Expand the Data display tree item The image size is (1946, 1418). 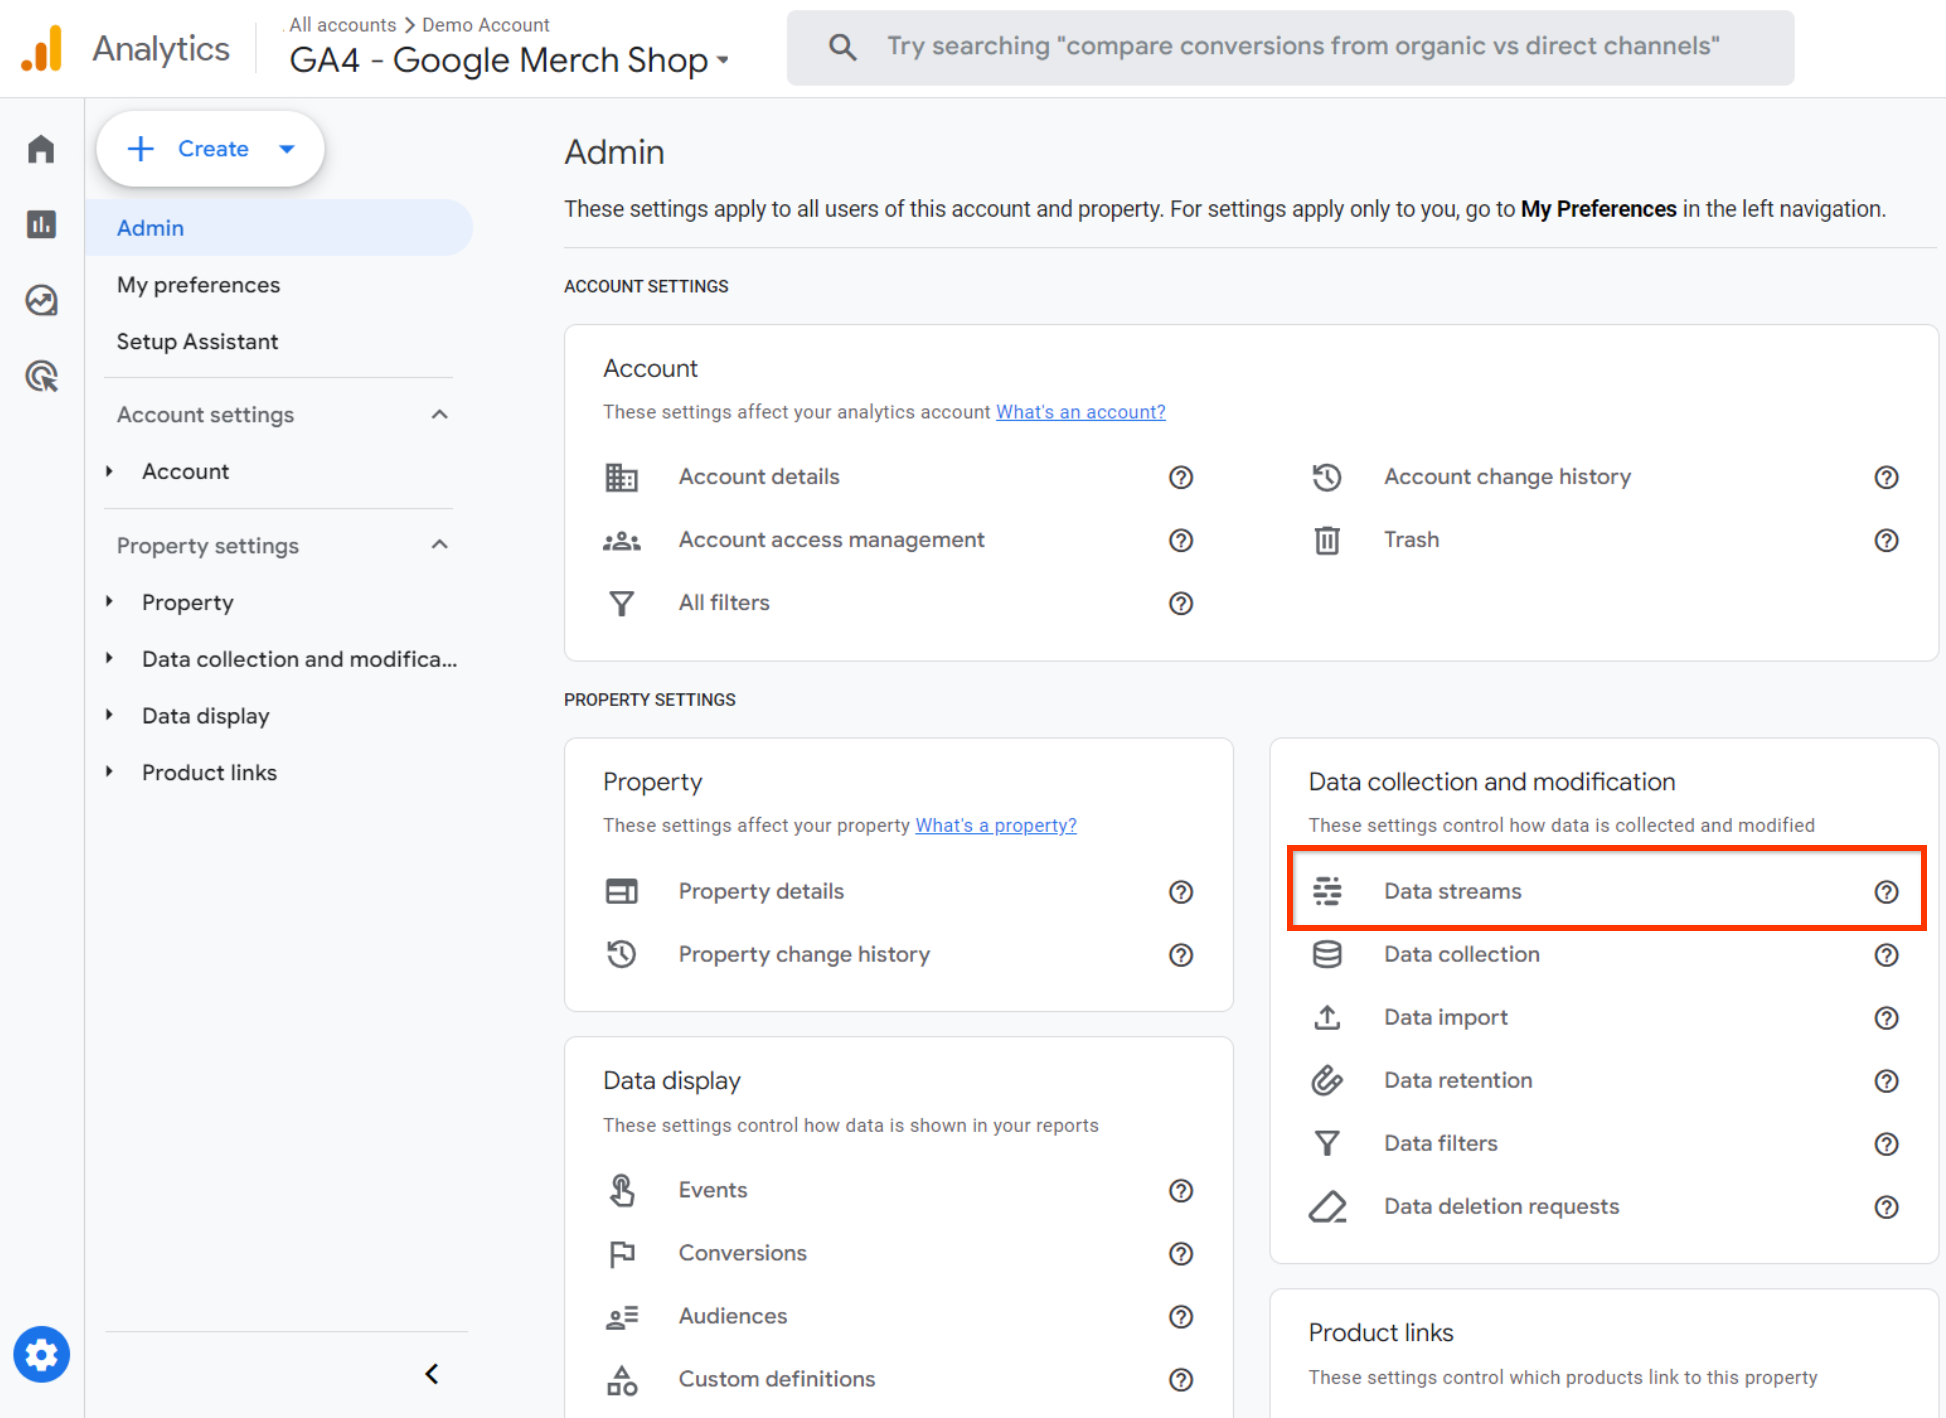109,716
